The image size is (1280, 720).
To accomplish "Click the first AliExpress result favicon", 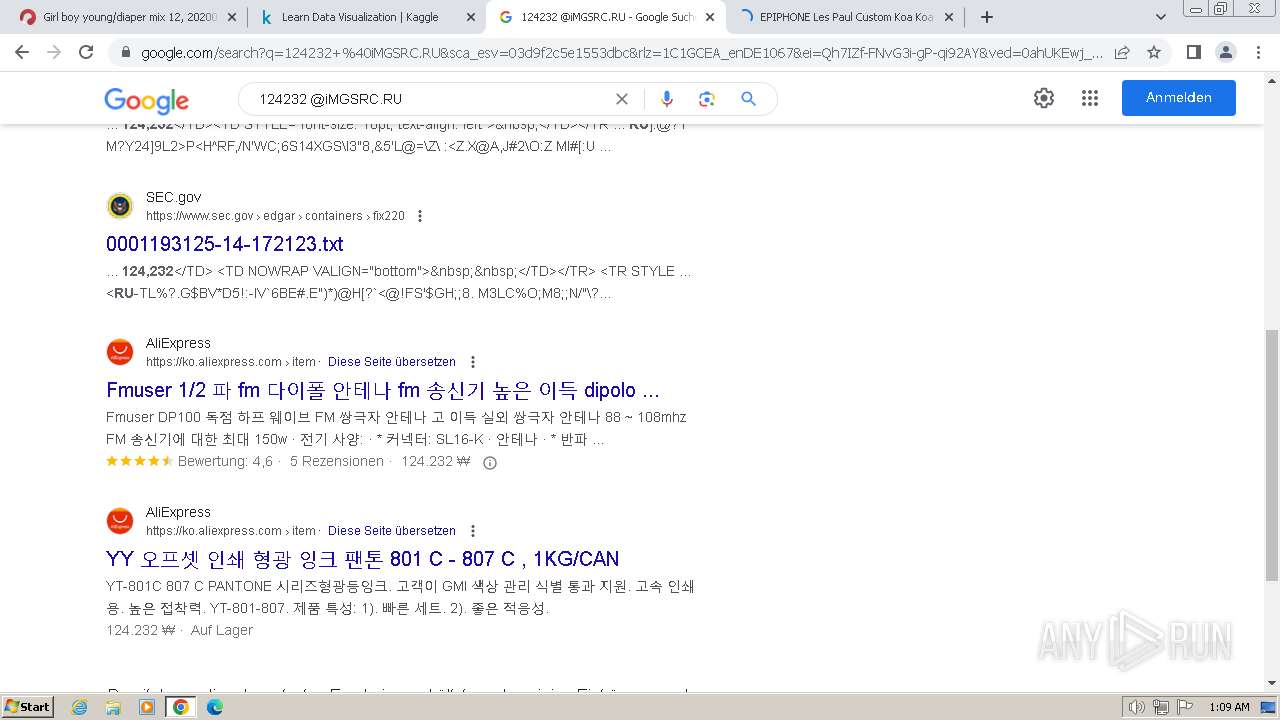I will click(x=120, y=352).
